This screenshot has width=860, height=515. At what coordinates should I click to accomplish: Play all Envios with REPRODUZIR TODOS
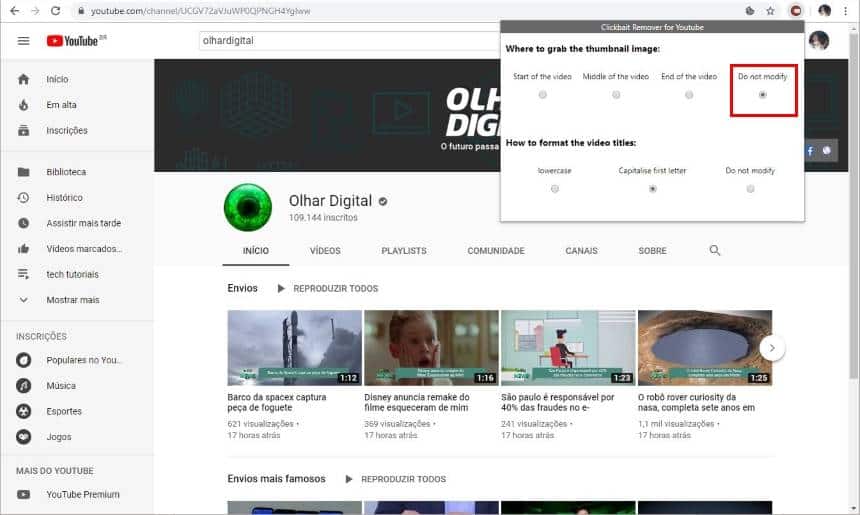pos(327,288)
